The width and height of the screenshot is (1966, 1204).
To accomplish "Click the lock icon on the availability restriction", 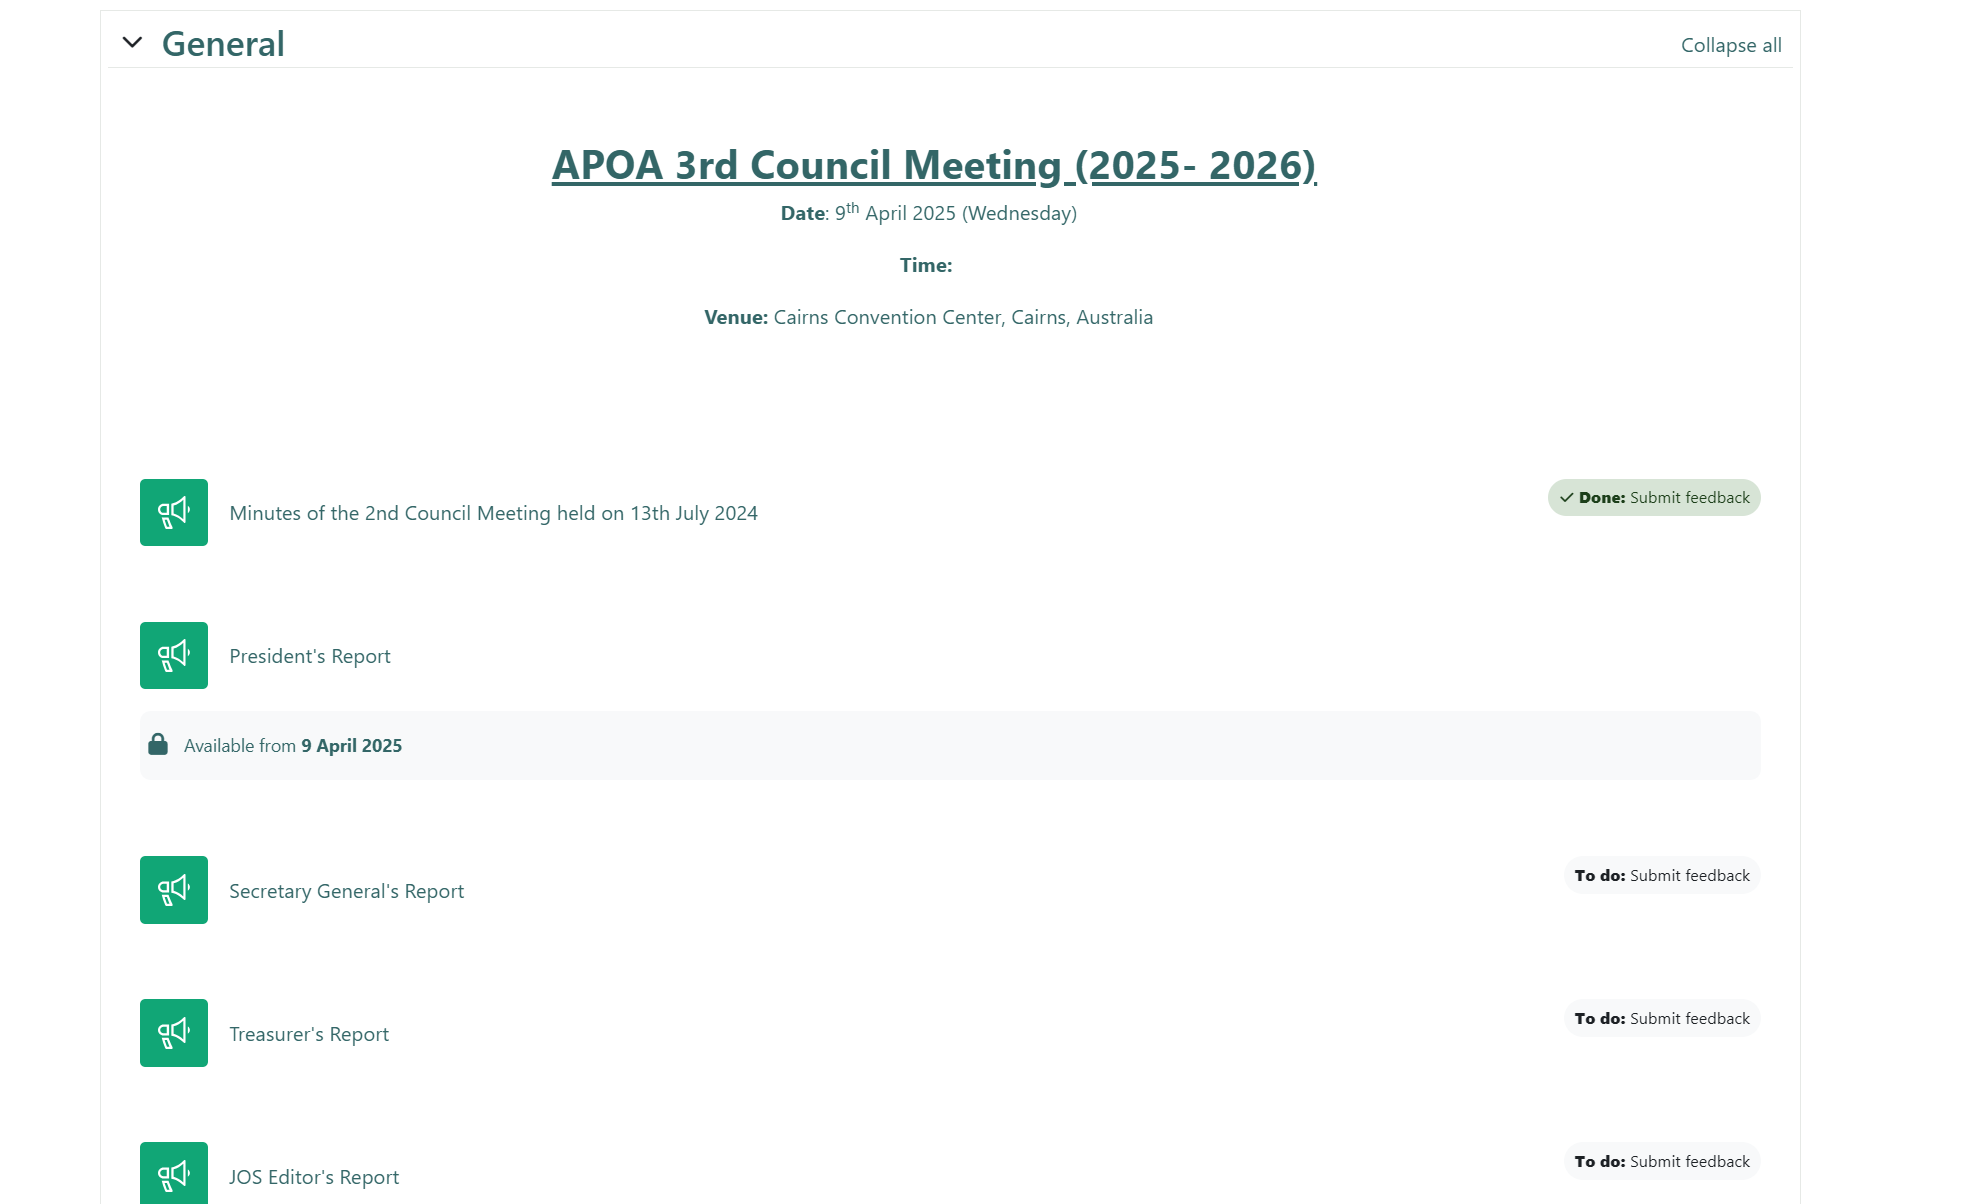I will 158,744.
